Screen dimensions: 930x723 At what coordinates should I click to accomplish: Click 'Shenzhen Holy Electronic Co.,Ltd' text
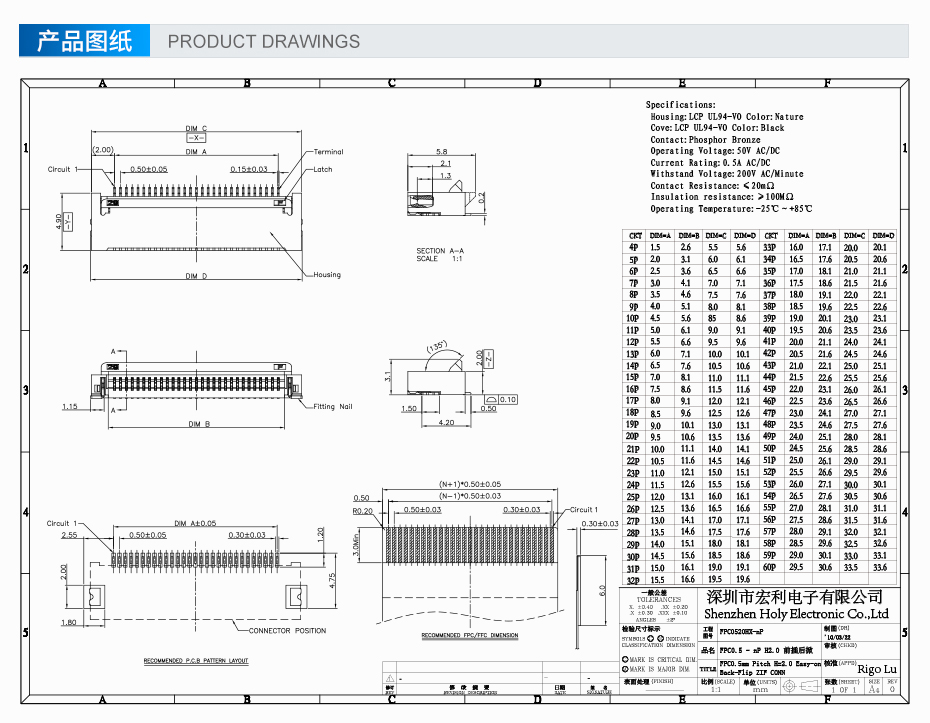[796, 614]
